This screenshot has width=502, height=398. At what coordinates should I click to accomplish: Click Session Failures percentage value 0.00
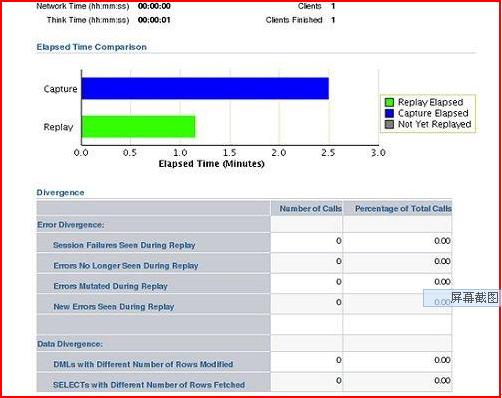point(442,241)
